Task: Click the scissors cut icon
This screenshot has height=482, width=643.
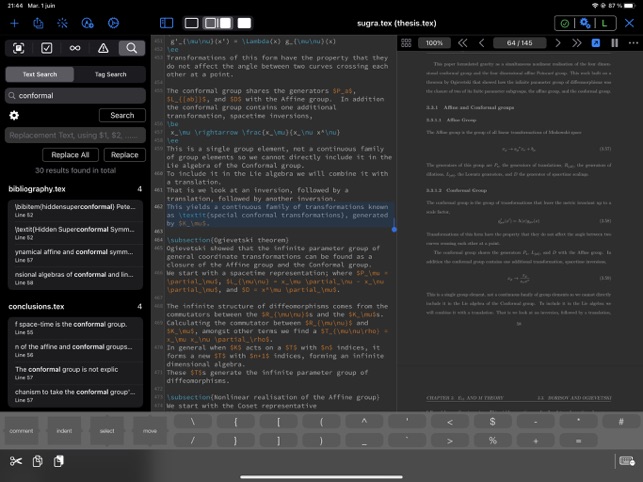Action: pyautogui.click(x=15, y=461)
